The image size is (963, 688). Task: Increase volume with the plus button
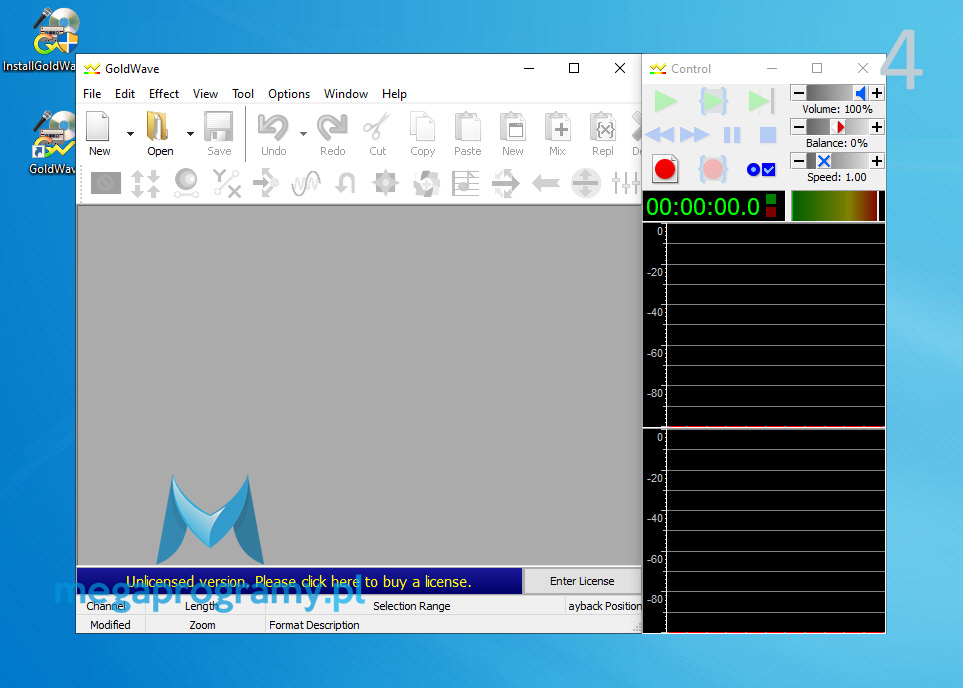(877, 93)
